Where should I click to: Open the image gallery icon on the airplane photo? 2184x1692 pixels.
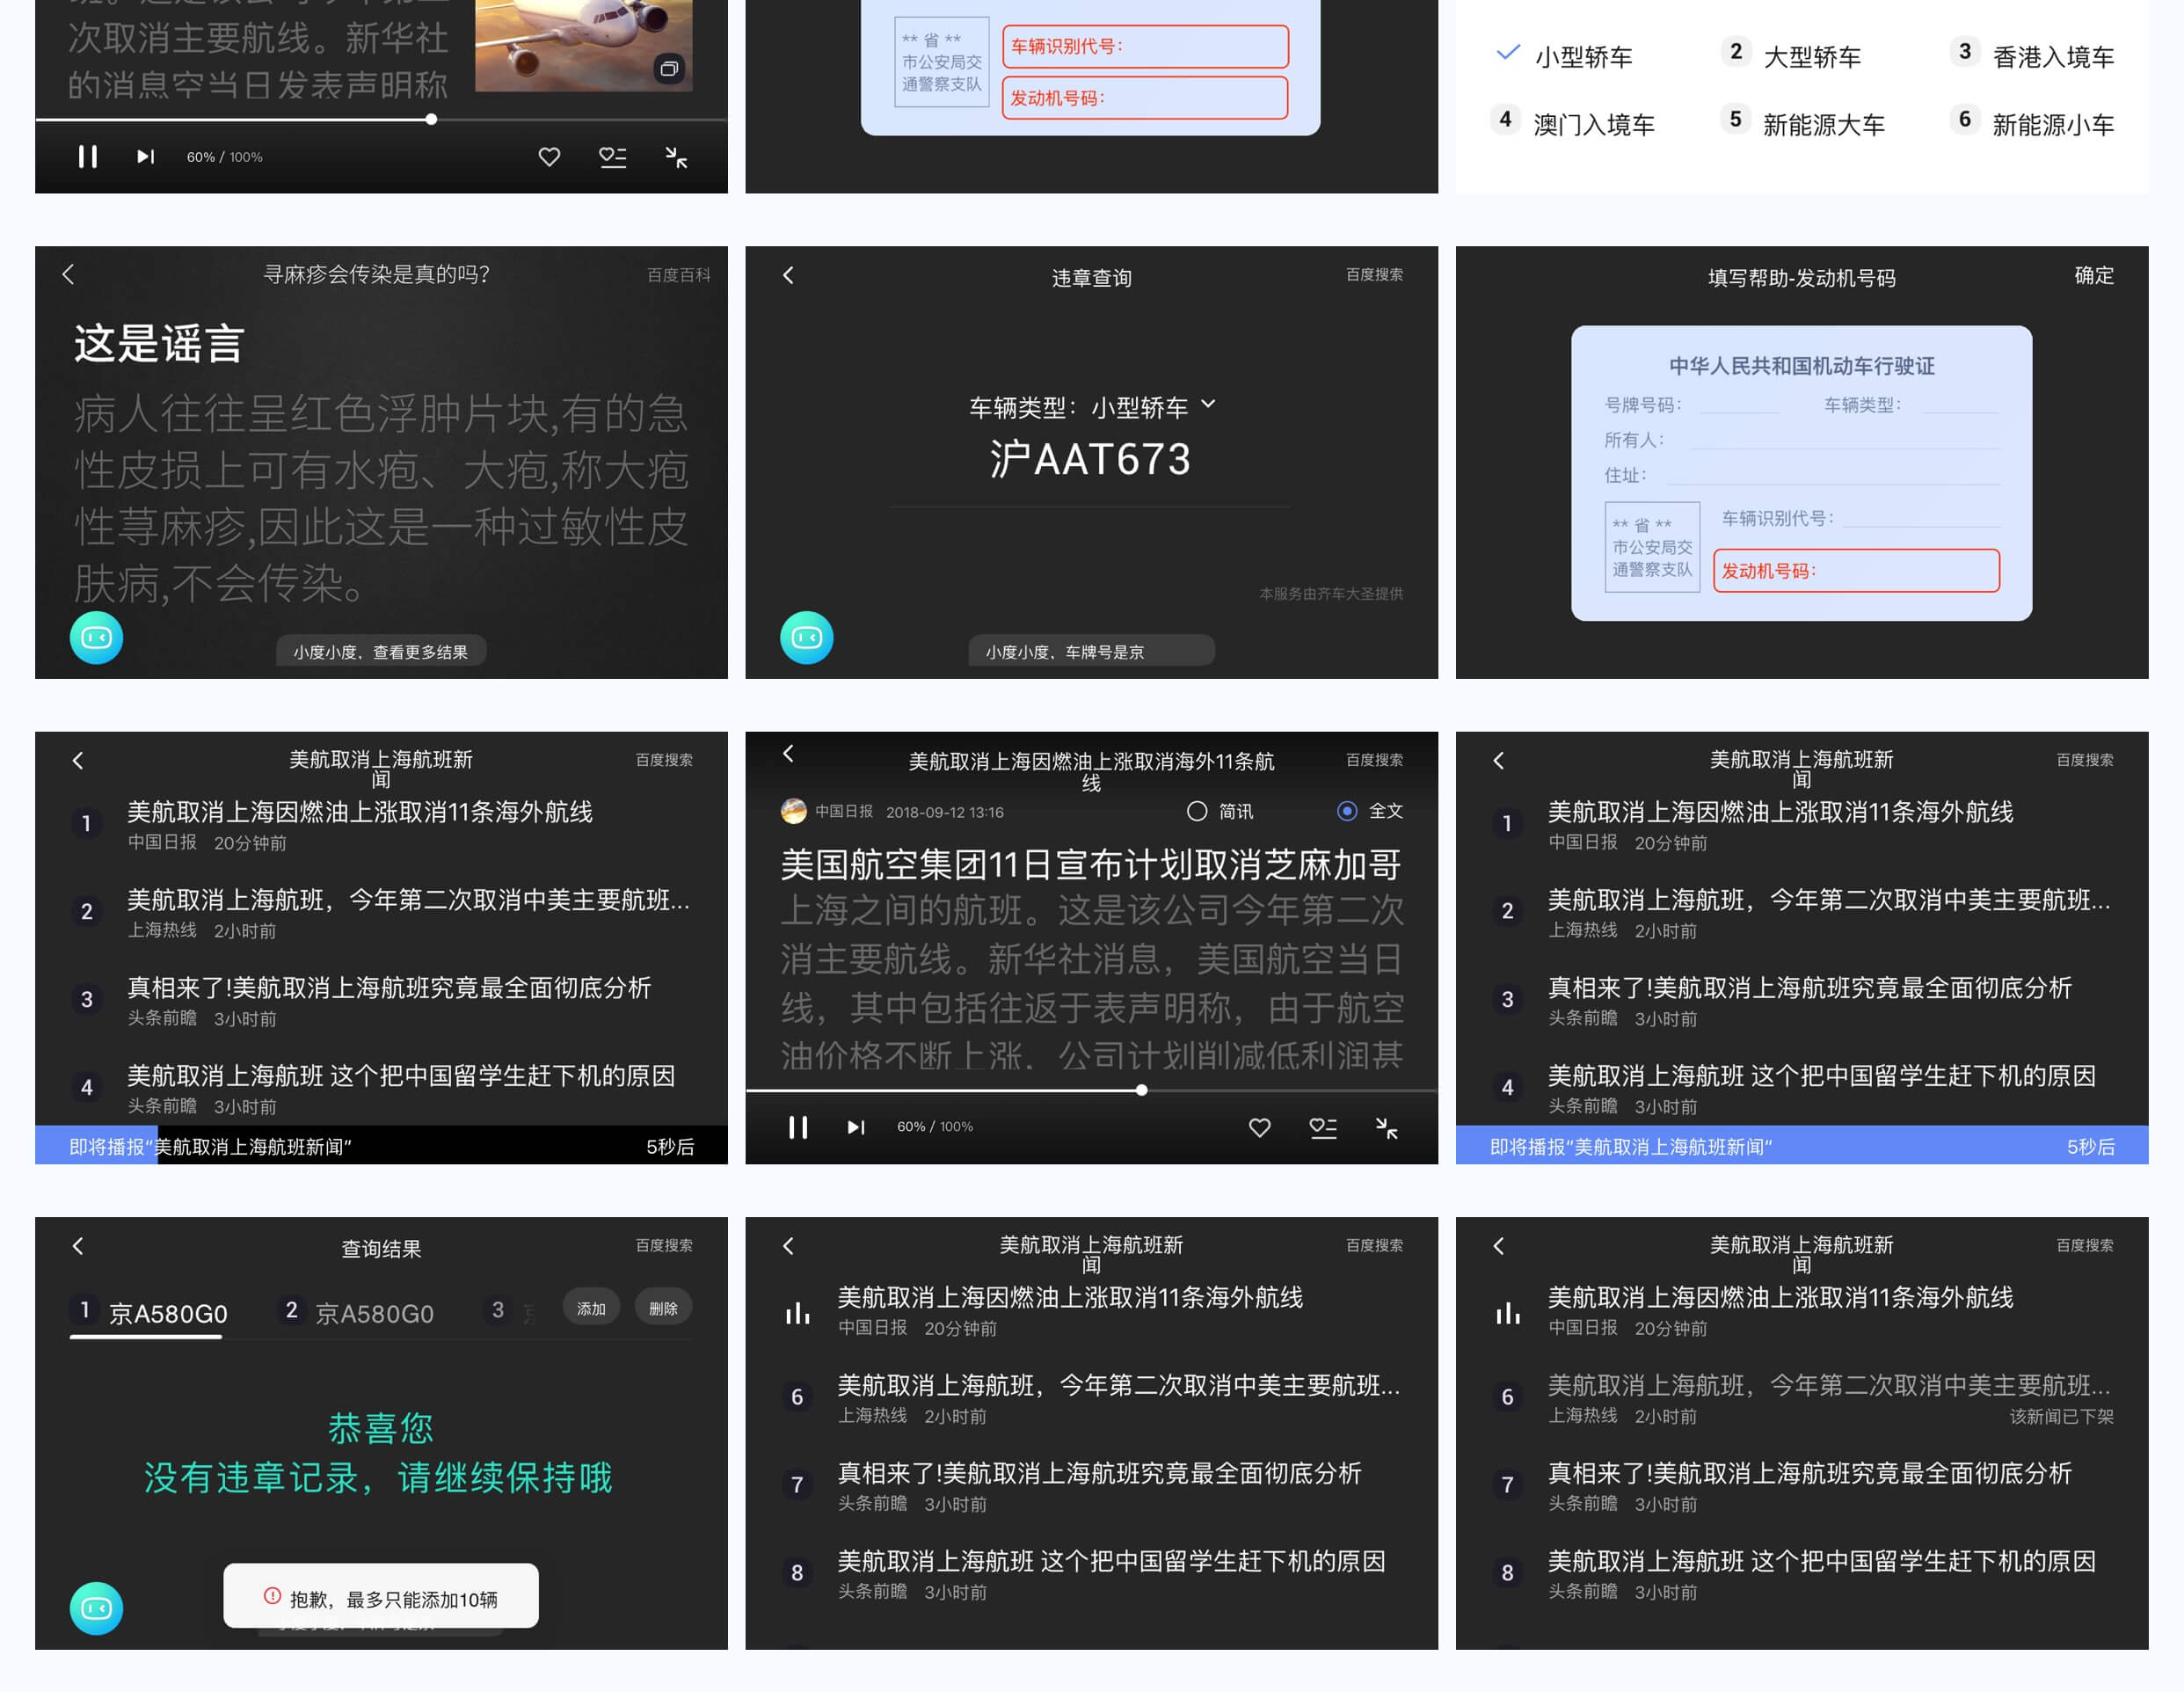point(669,68)
